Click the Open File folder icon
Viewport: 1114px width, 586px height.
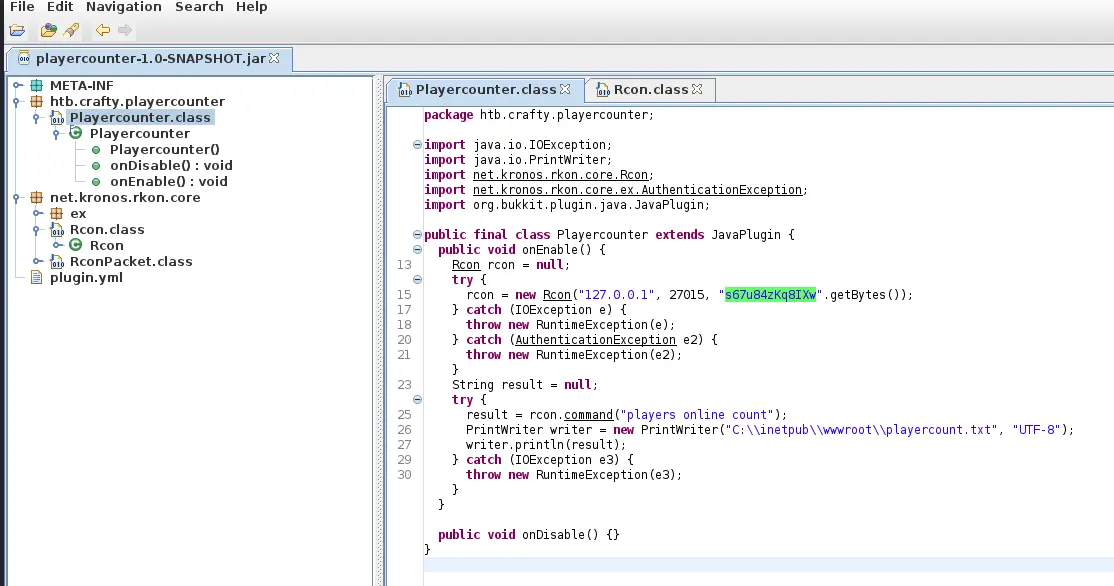pos(18,30)
